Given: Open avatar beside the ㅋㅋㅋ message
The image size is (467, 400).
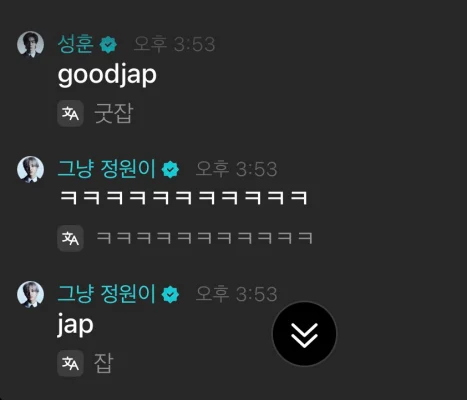Looking at the screenshot, I should click(x=30, y=169).
